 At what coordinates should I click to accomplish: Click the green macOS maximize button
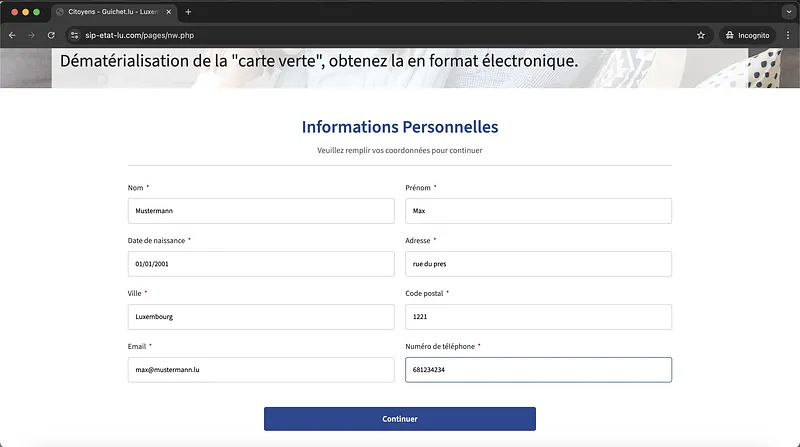[36, 12]
